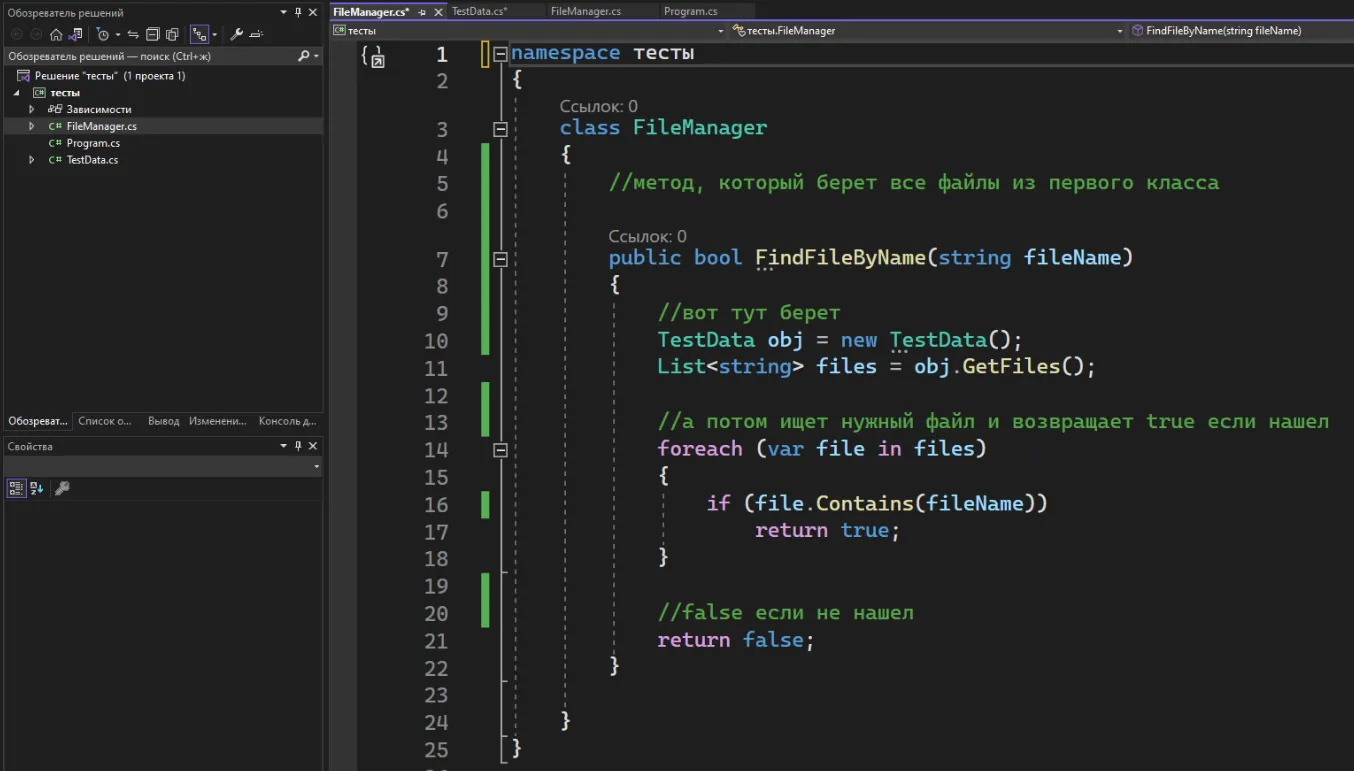Image resolution: width=1354 pixels, height=771 pixels.
Task: Click the forward arrow in Solution Explorer
Action: (35, 34)
